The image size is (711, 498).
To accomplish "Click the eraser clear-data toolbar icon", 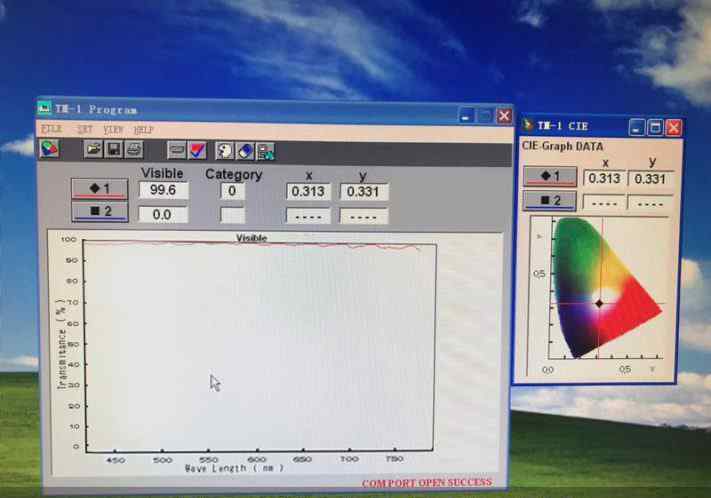I will pyautogui.click(x=245, y=151).
